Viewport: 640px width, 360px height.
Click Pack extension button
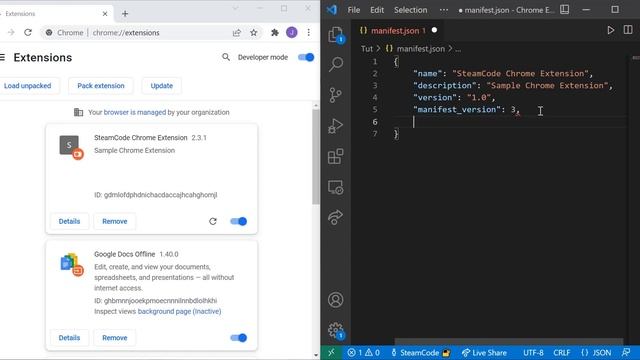click(x=101, y=86)
